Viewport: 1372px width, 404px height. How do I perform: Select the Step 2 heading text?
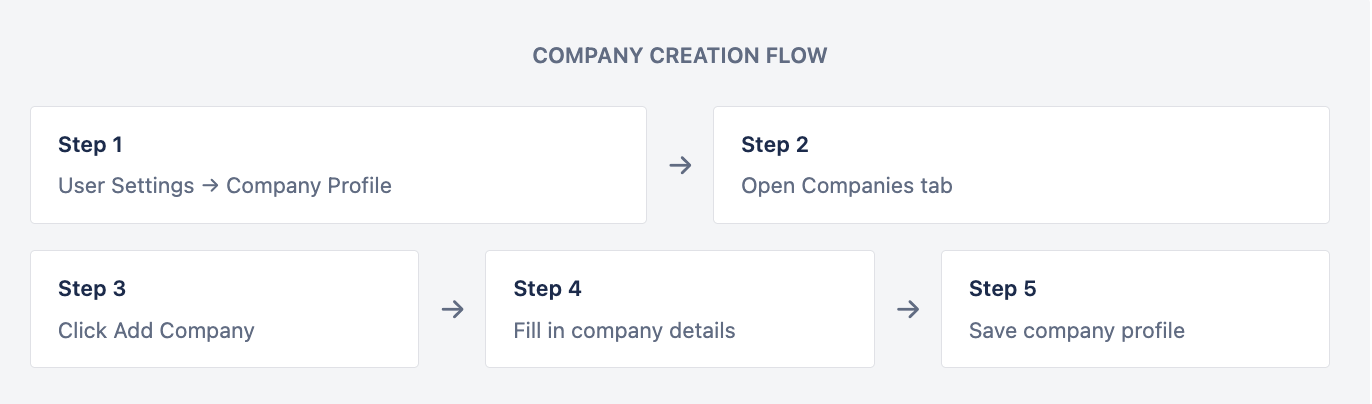tap(774, 145)
